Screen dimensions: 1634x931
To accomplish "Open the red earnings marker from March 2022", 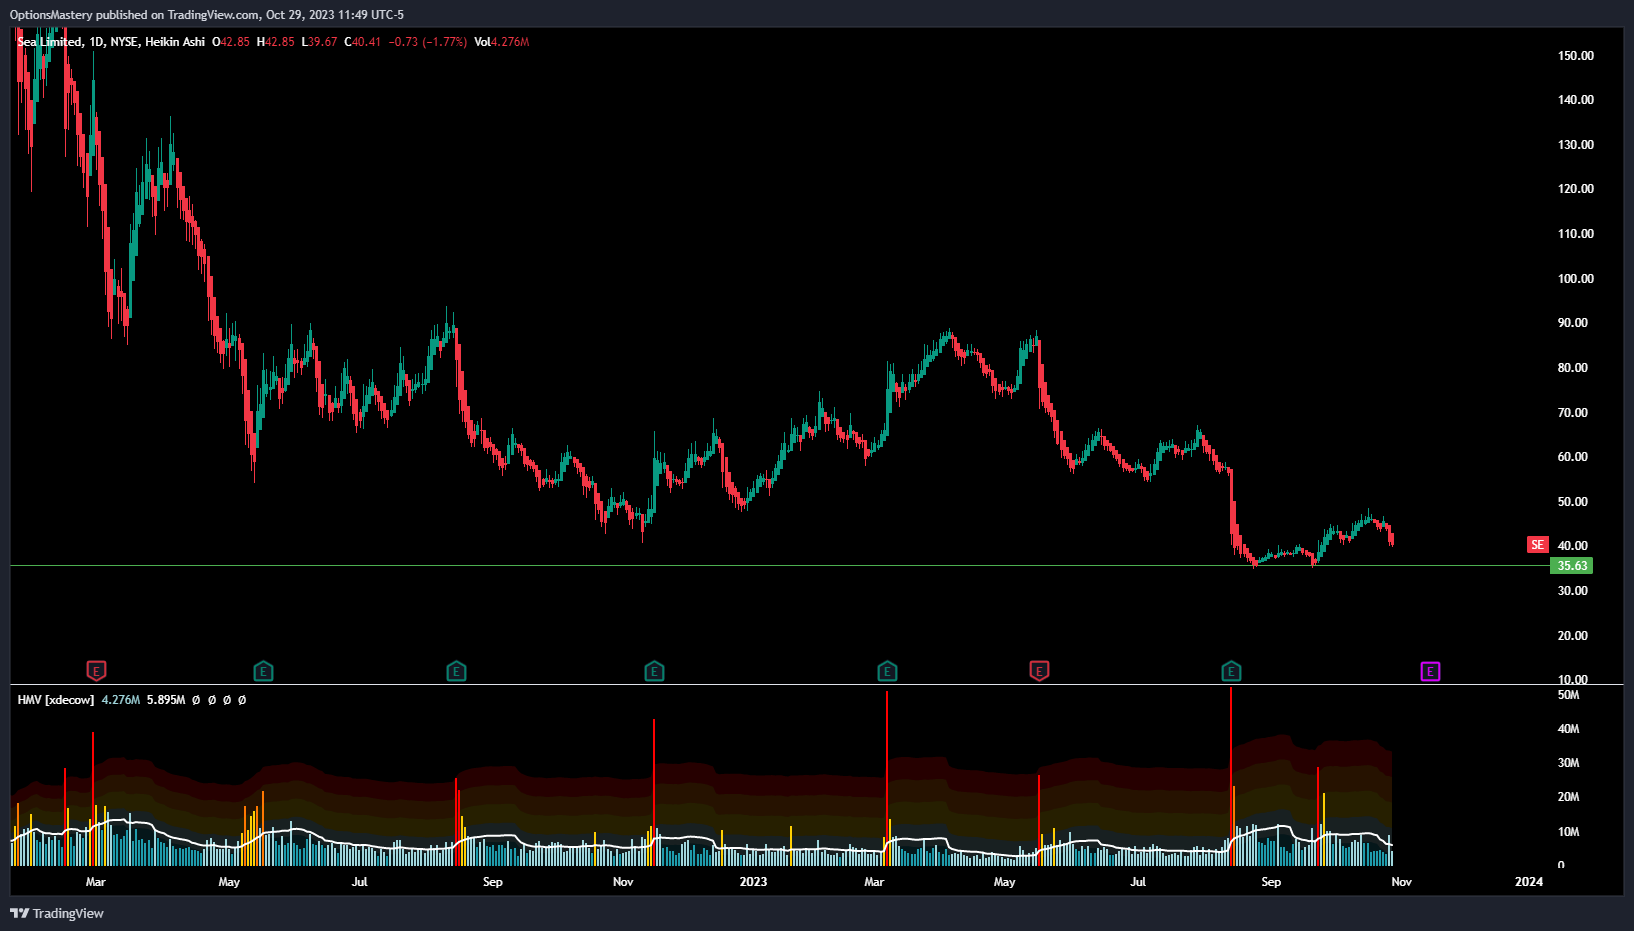I will (x=96, y=671).
